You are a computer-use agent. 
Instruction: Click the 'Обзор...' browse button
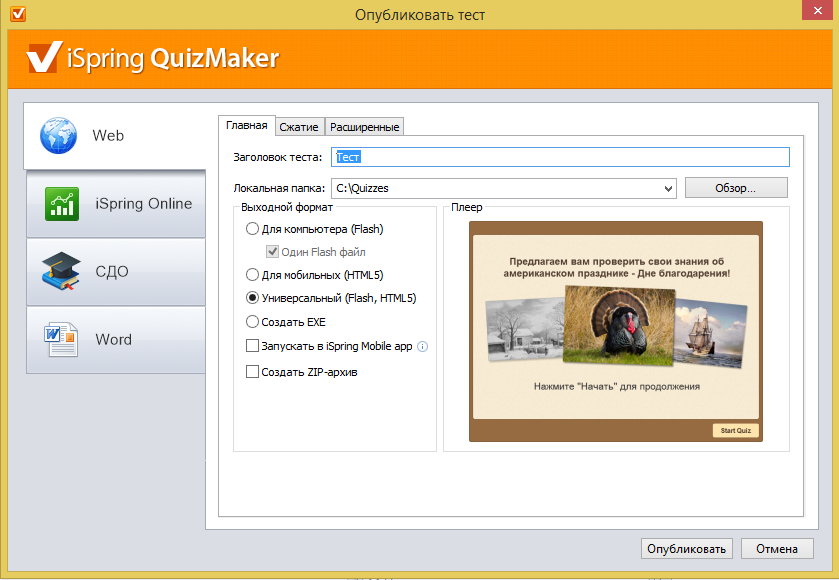736,188
